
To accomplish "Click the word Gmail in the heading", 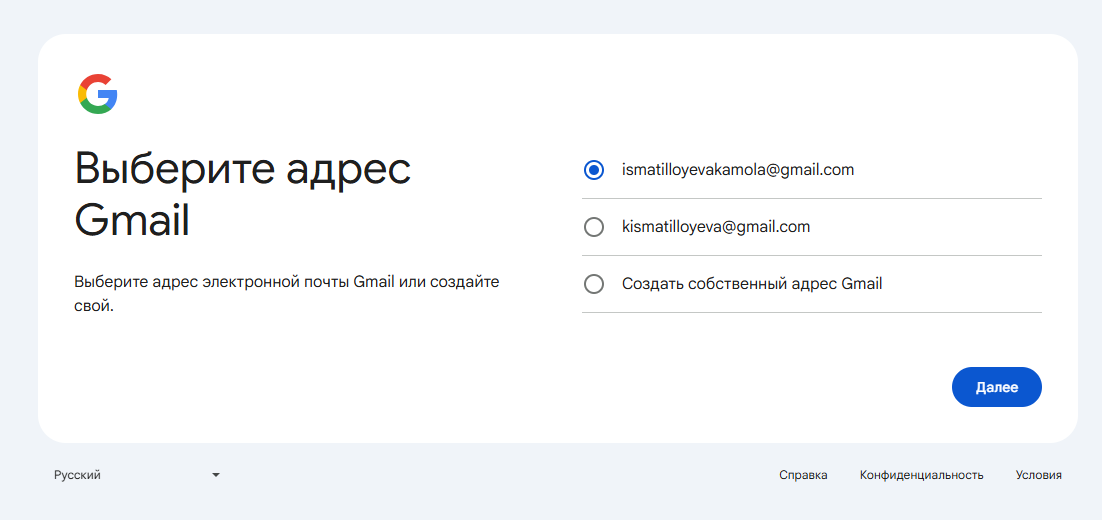I will [132, 221].
